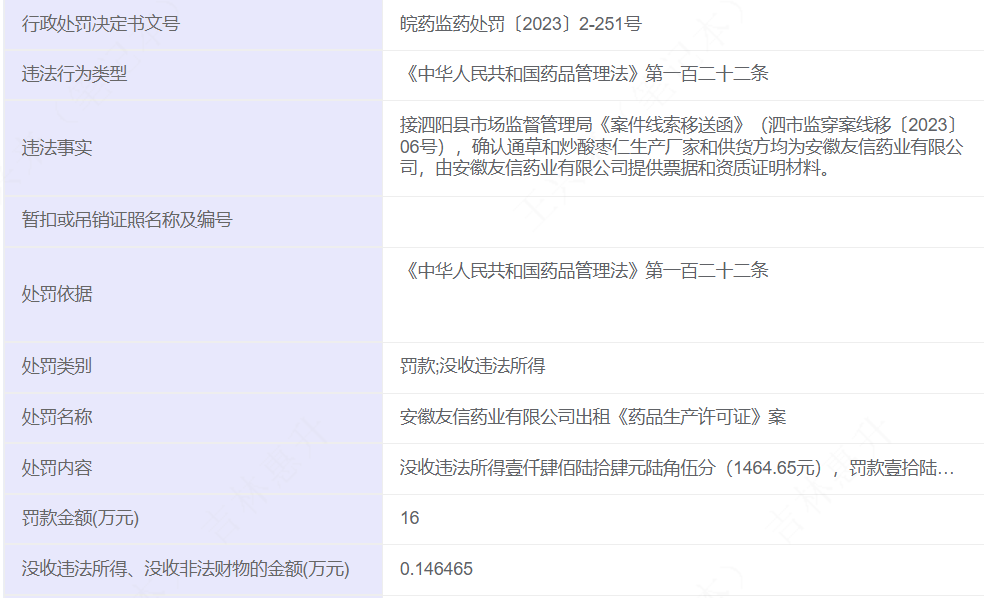
Task: Click the 处罚依据 row label
Action: (x=57, y=294)
